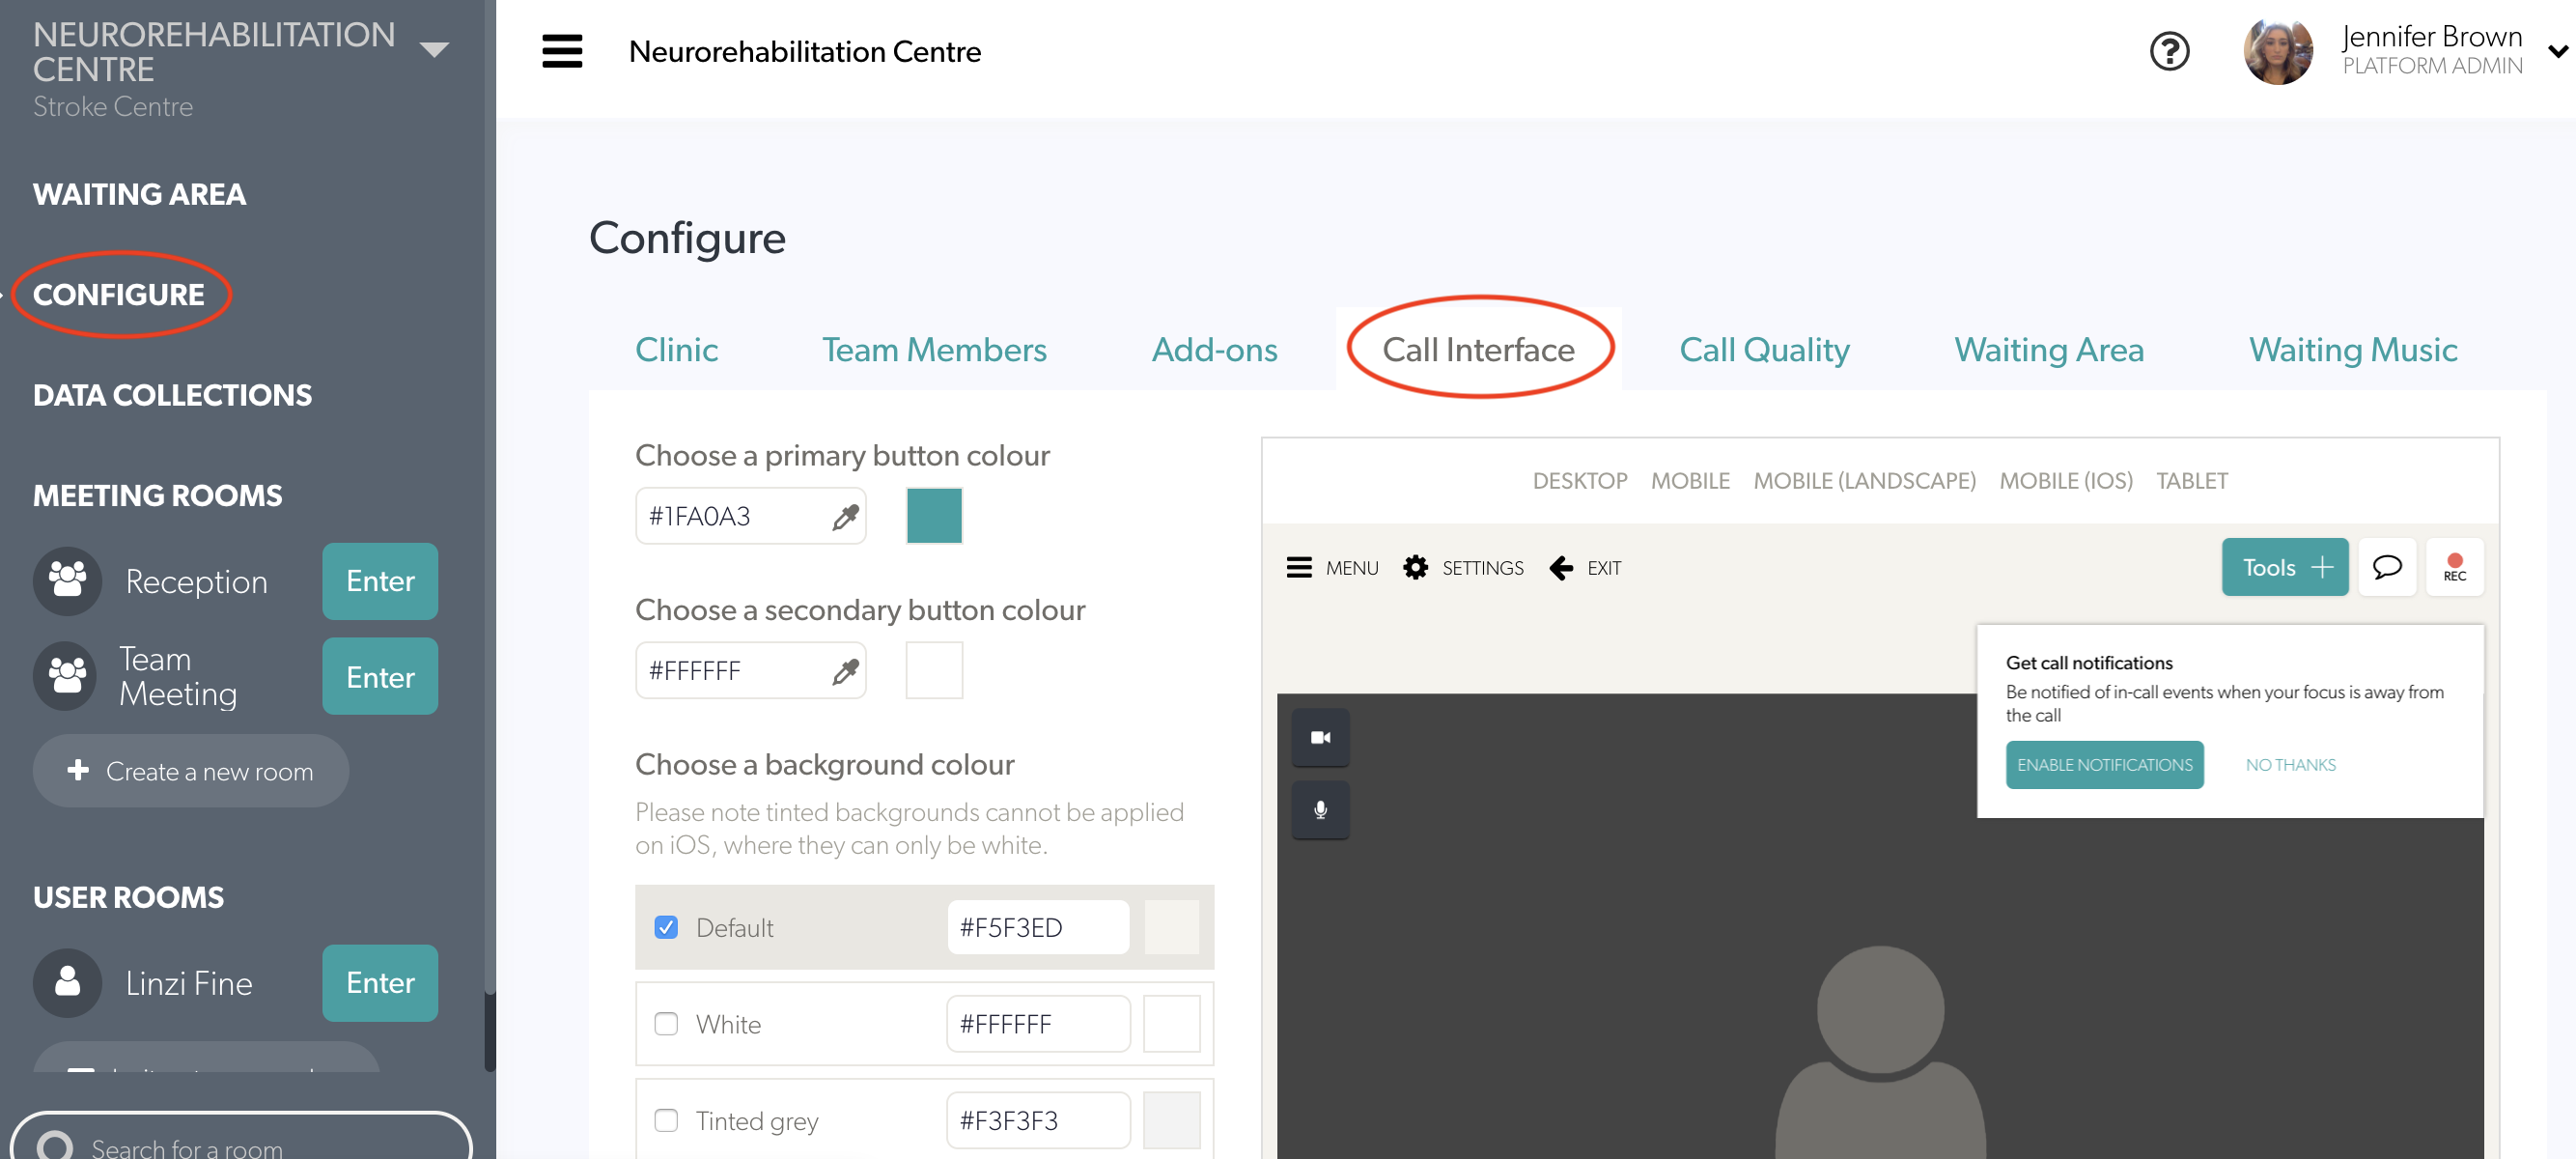Click Enable Notifications button
The image size is (2576, 1159).
tap(2104, 764)
